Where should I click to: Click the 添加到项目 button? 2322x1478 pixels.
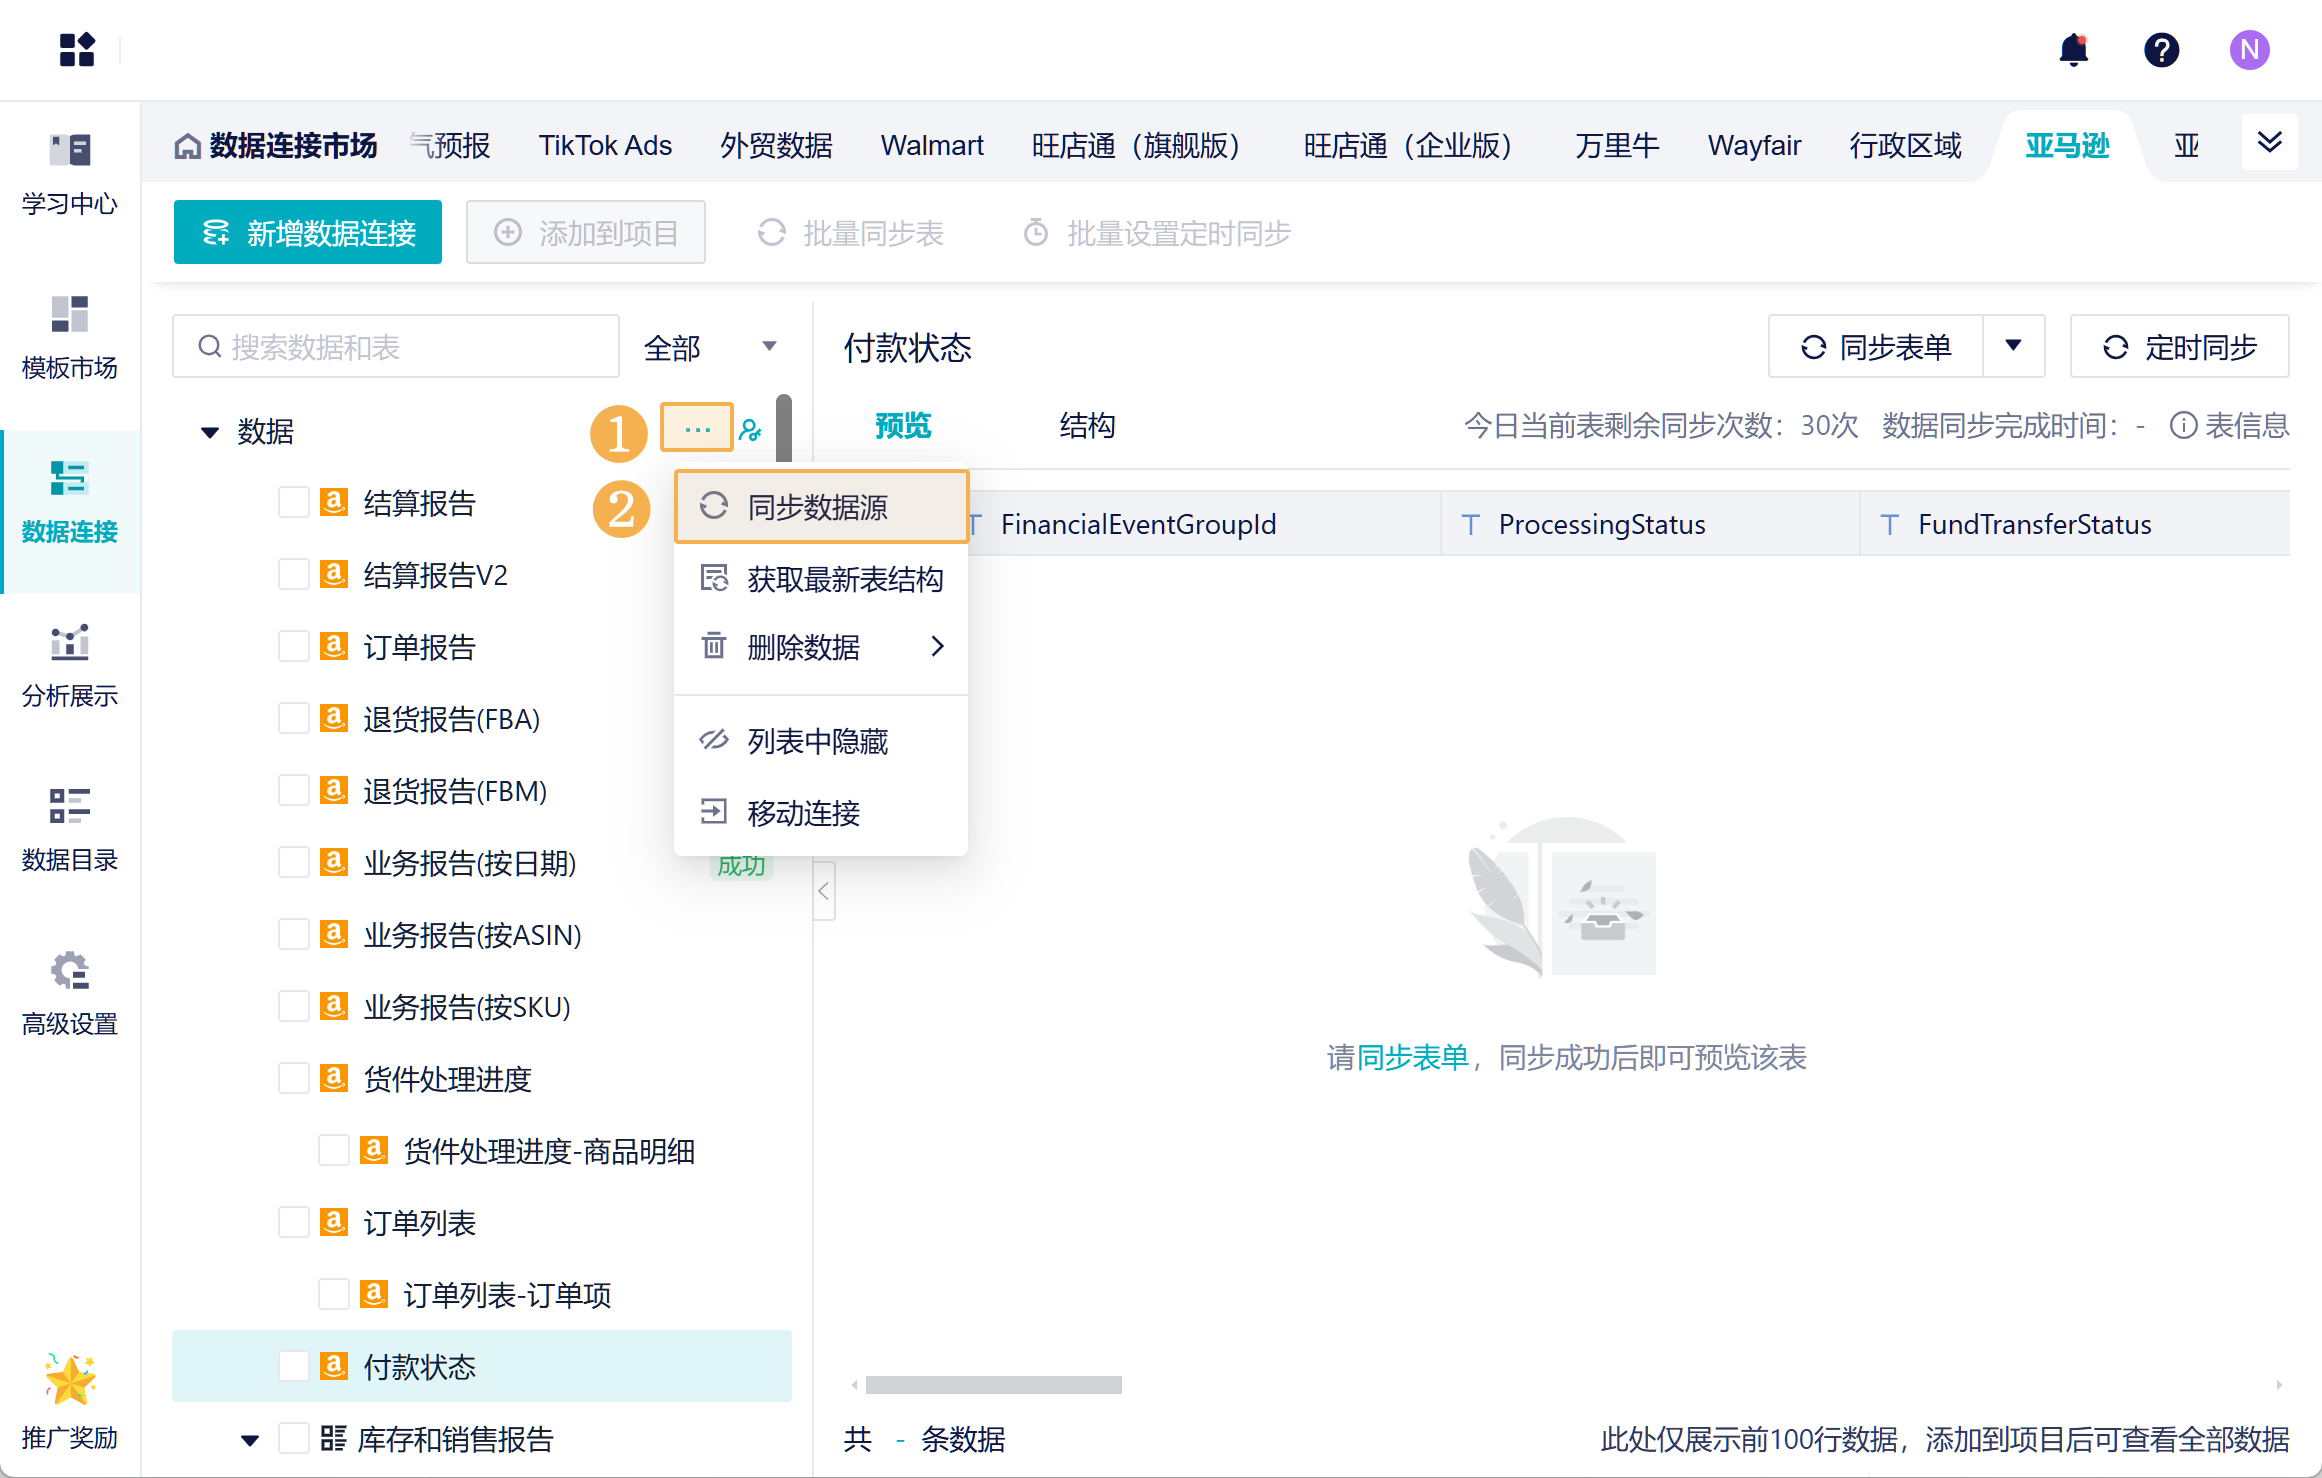coord(586,232)
